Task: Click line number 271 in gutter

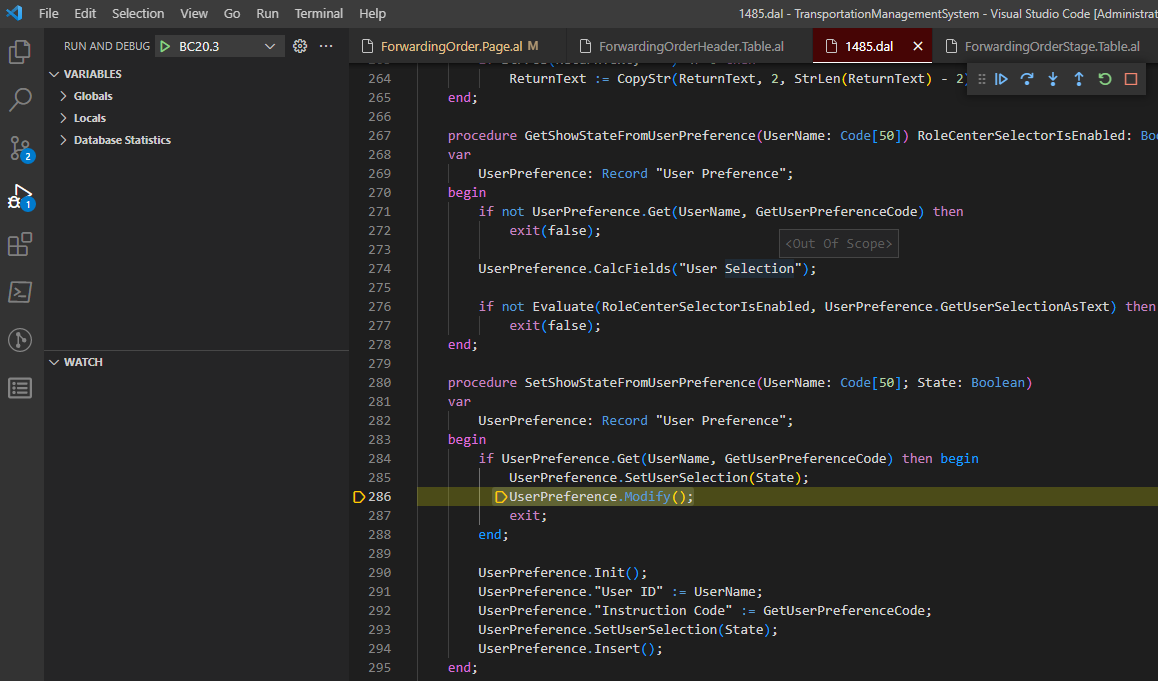Action: tap(380, 212)
